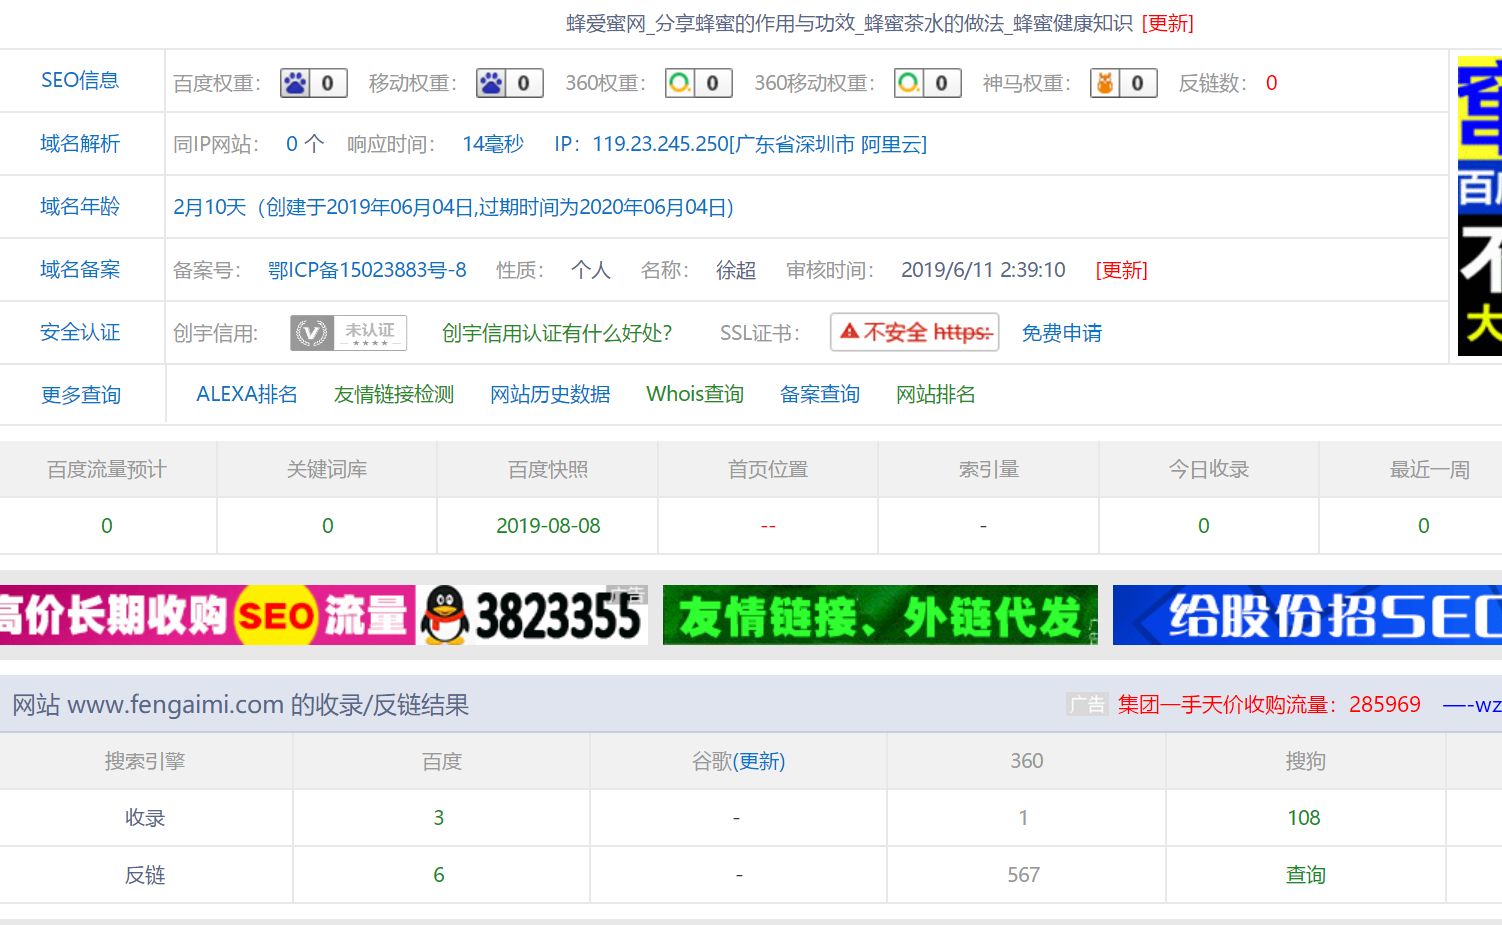Click the 百度快照 column header
This screenshot has width=1502, height=925.
pos(548,469)
